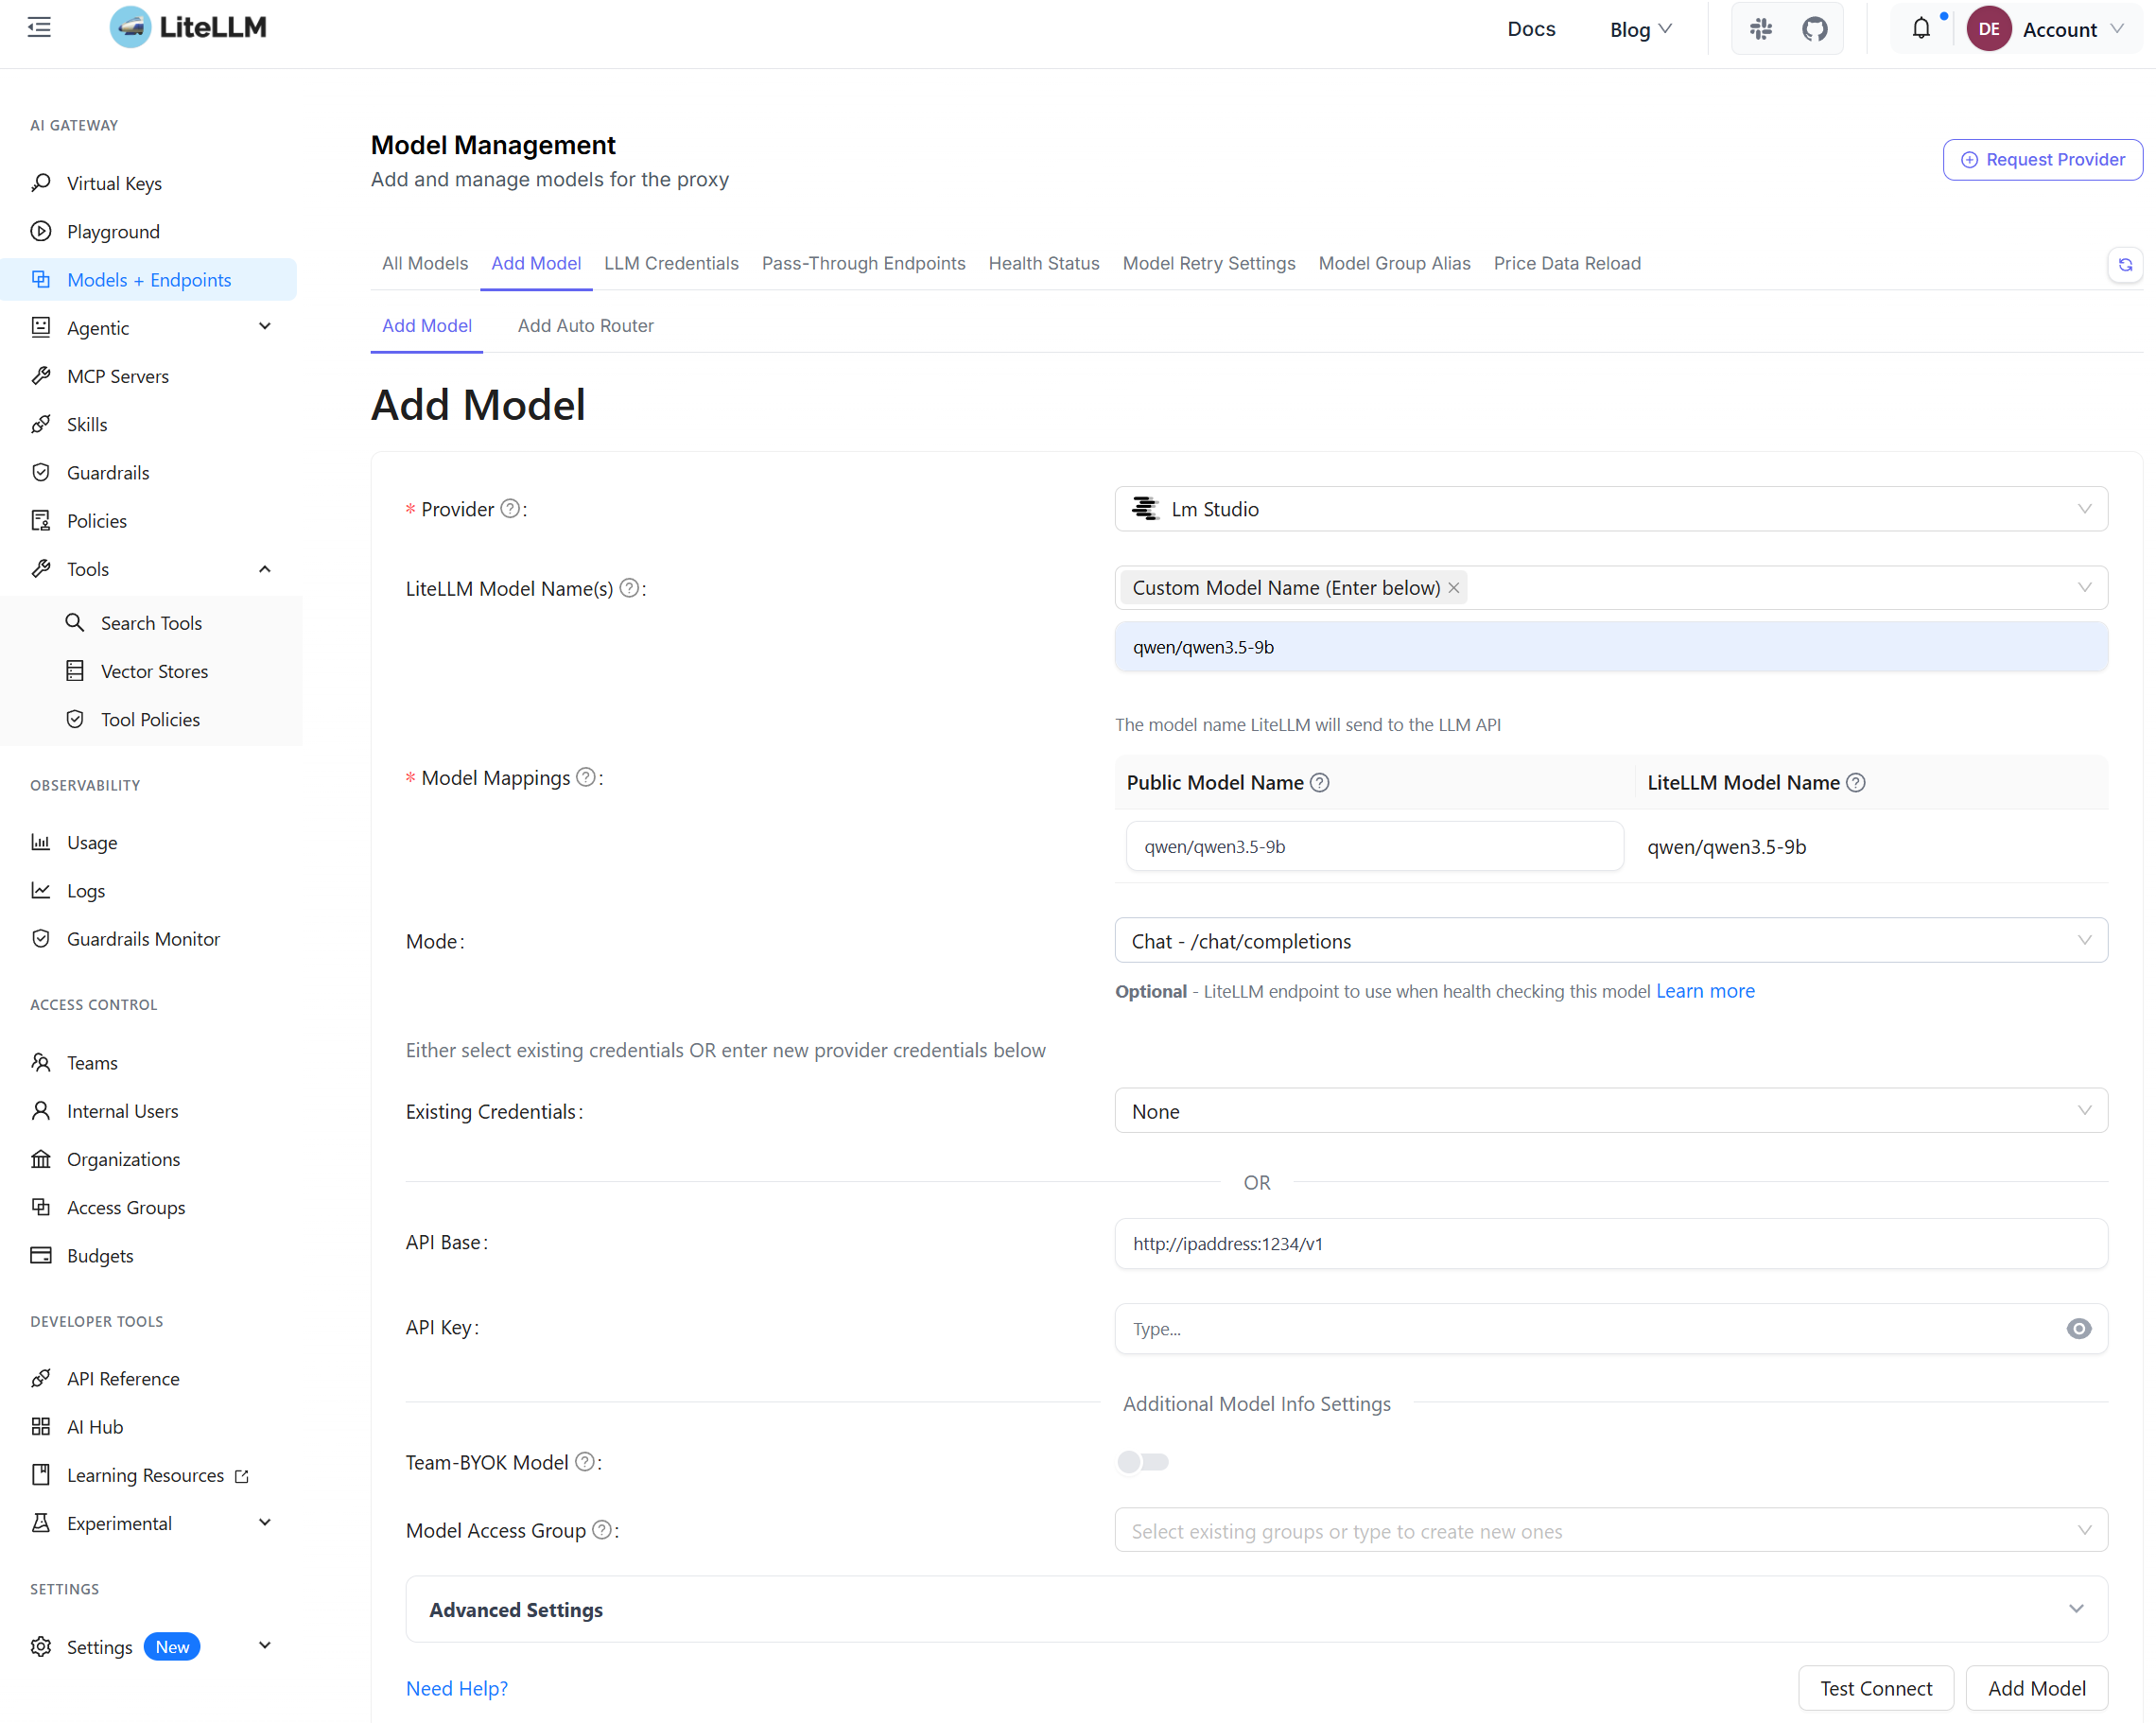
Task: Expand the Agentic sidebar menu
Action: (x=149, y=328)
